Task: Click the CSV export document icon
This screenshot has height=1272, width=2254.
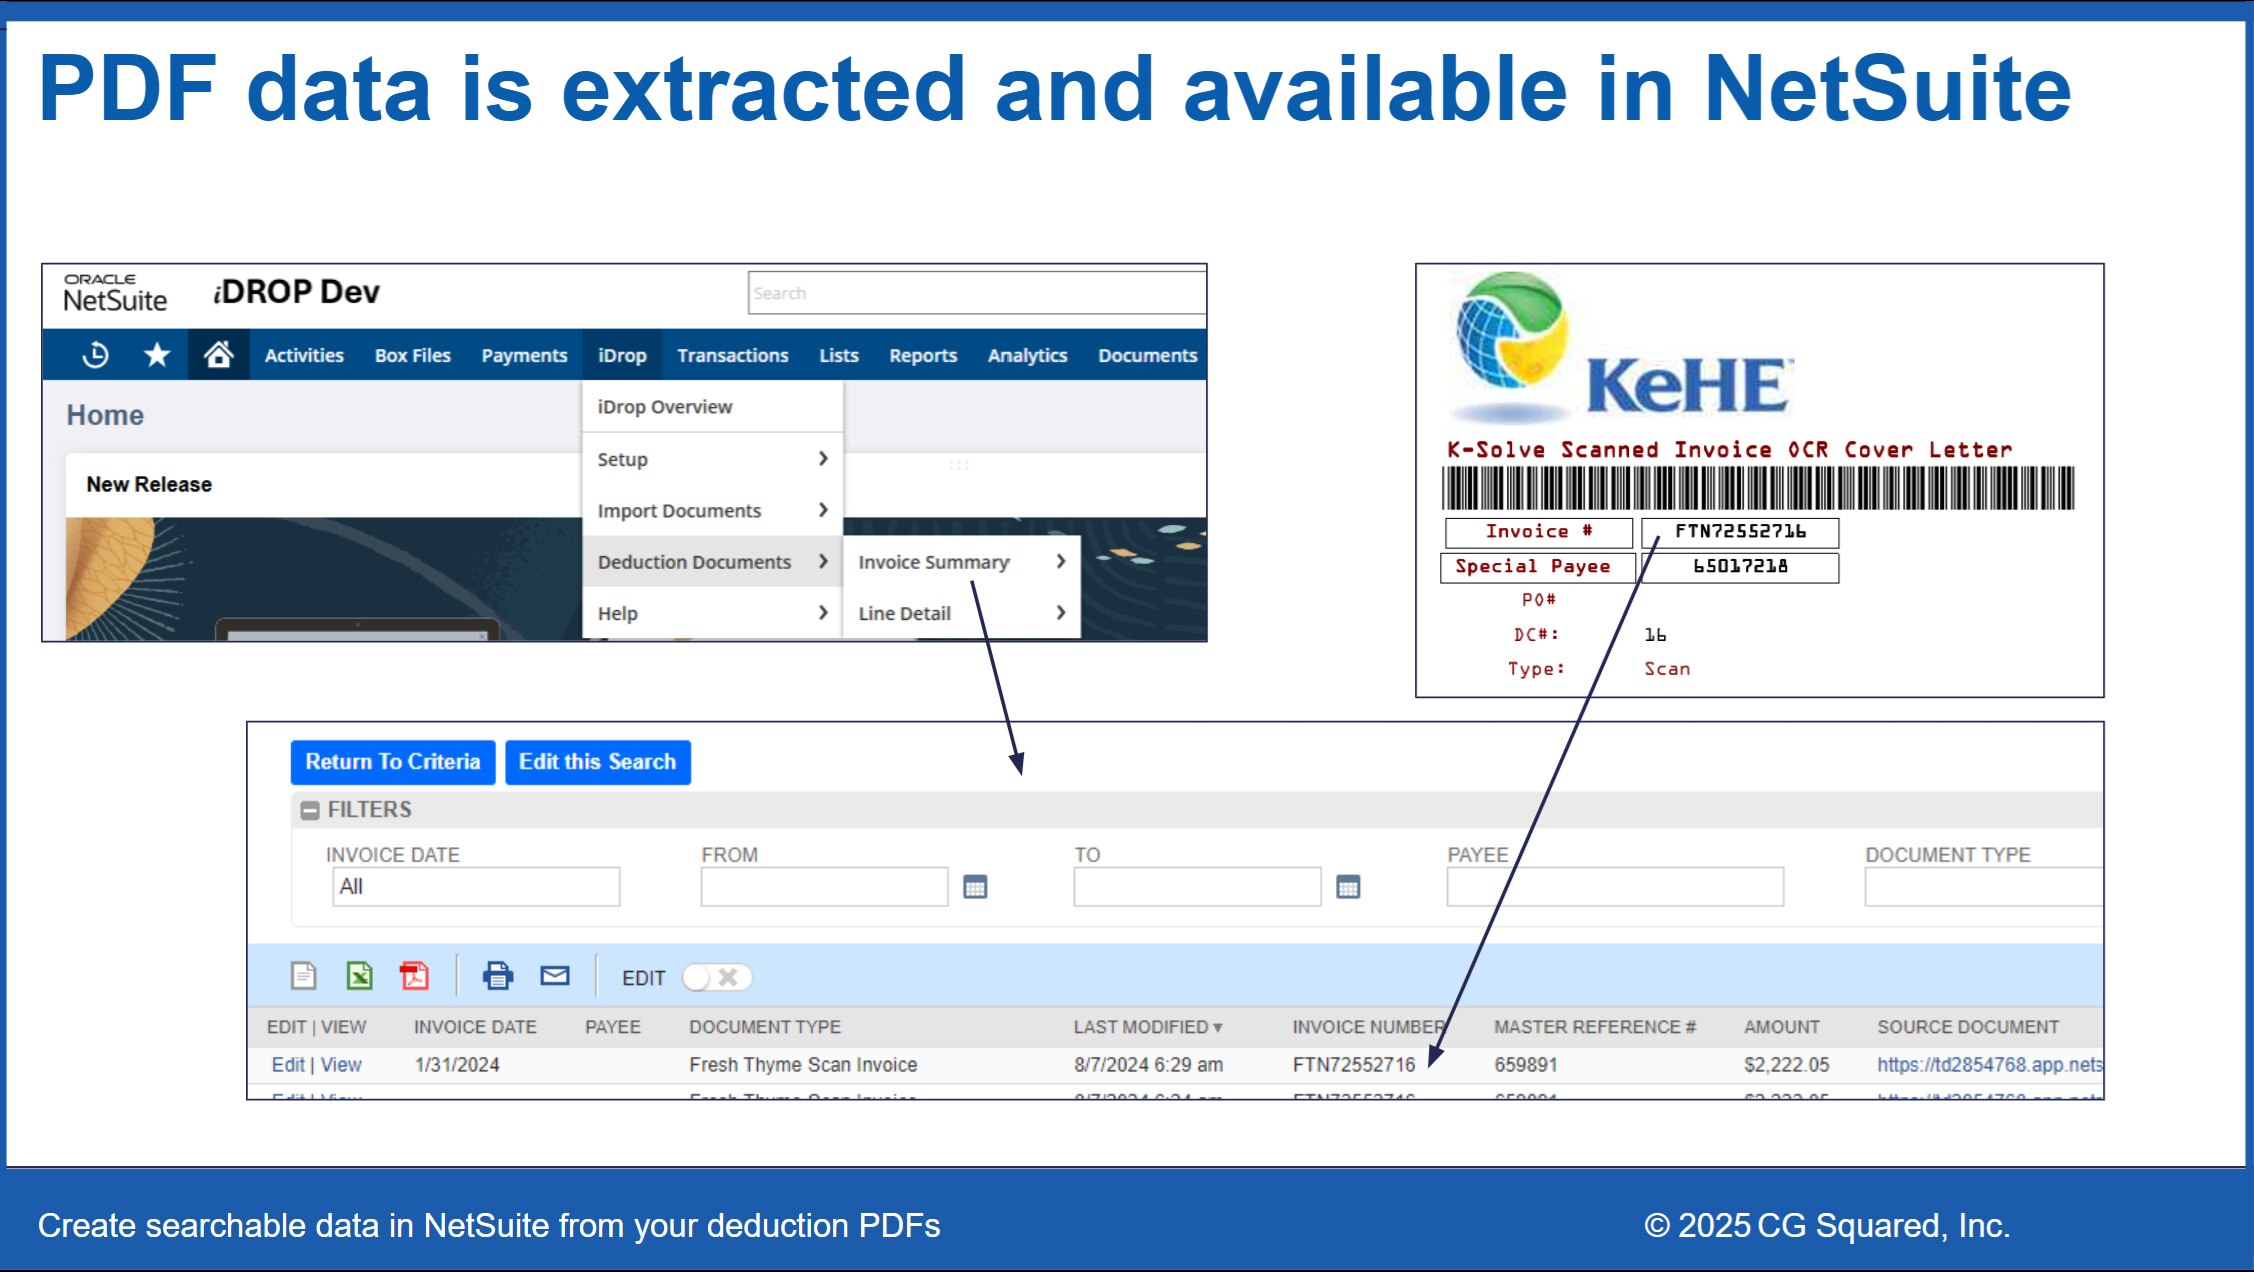Action: tap(303, 976)
